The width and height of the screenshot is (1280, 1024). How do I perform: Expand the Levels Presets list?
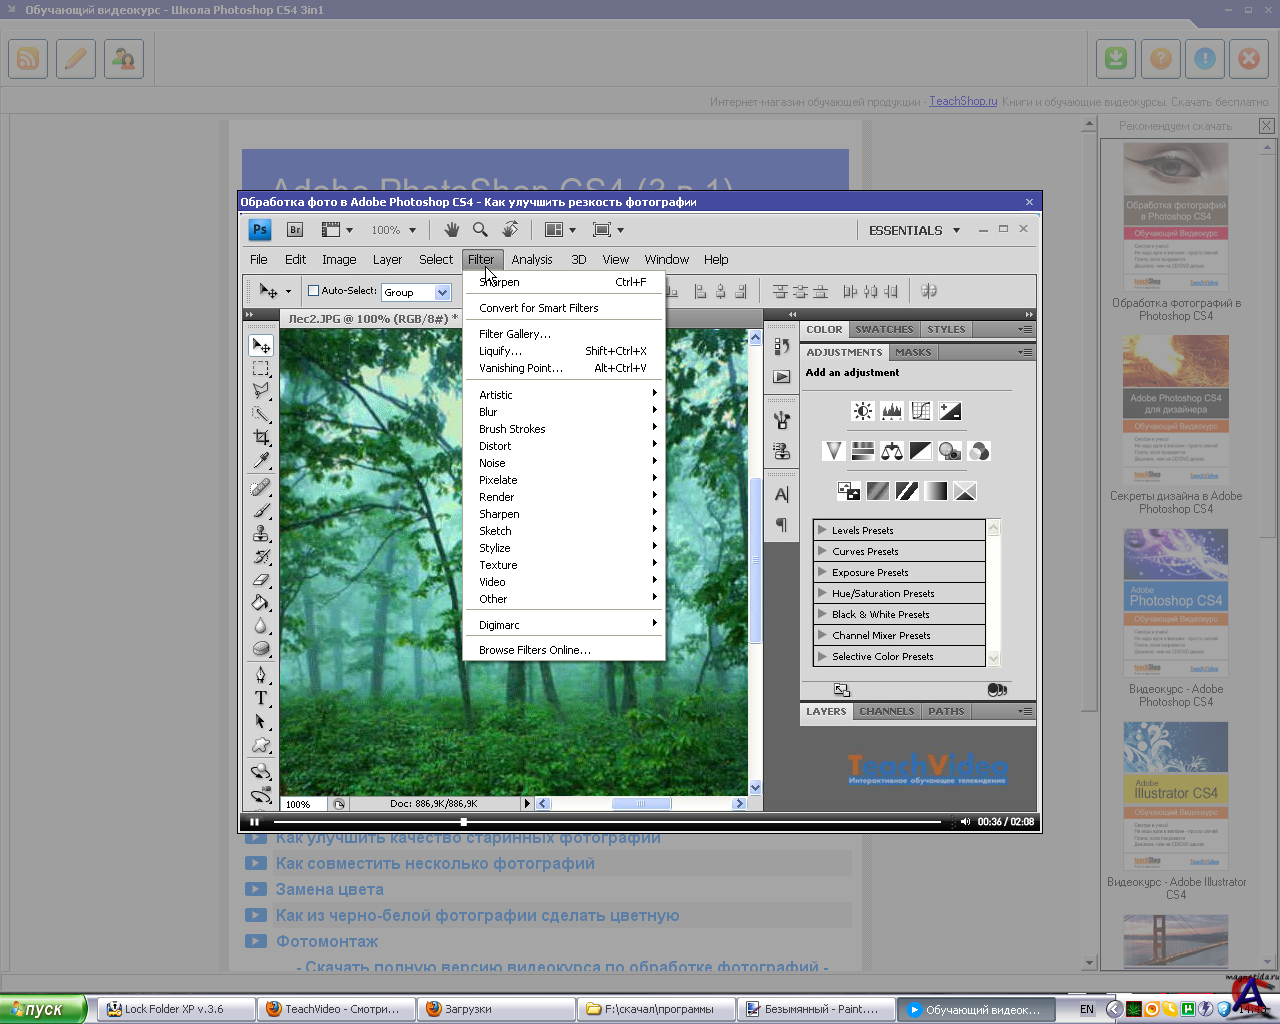(822, 530)
